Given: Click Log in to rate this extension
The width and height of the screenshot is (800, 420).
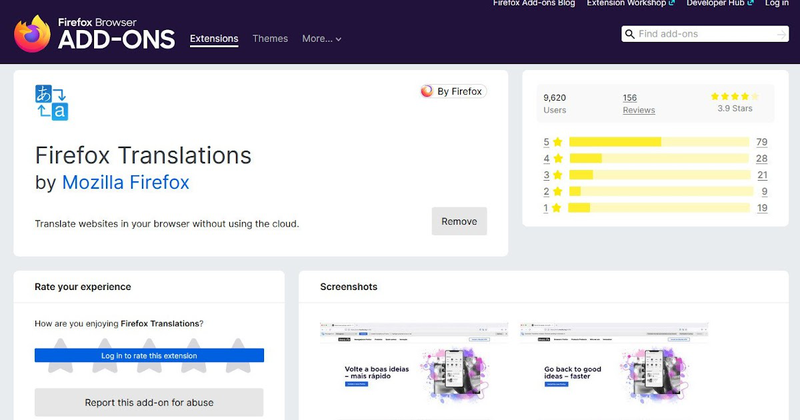Looking at the screenshot, I should pyautogui.click(x=149, y=355).
